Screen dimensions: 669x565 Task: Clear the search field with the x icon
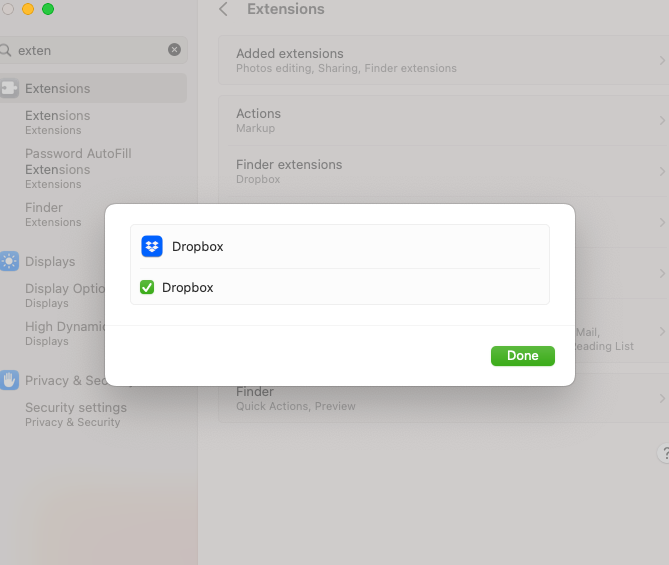click(174, 50)
